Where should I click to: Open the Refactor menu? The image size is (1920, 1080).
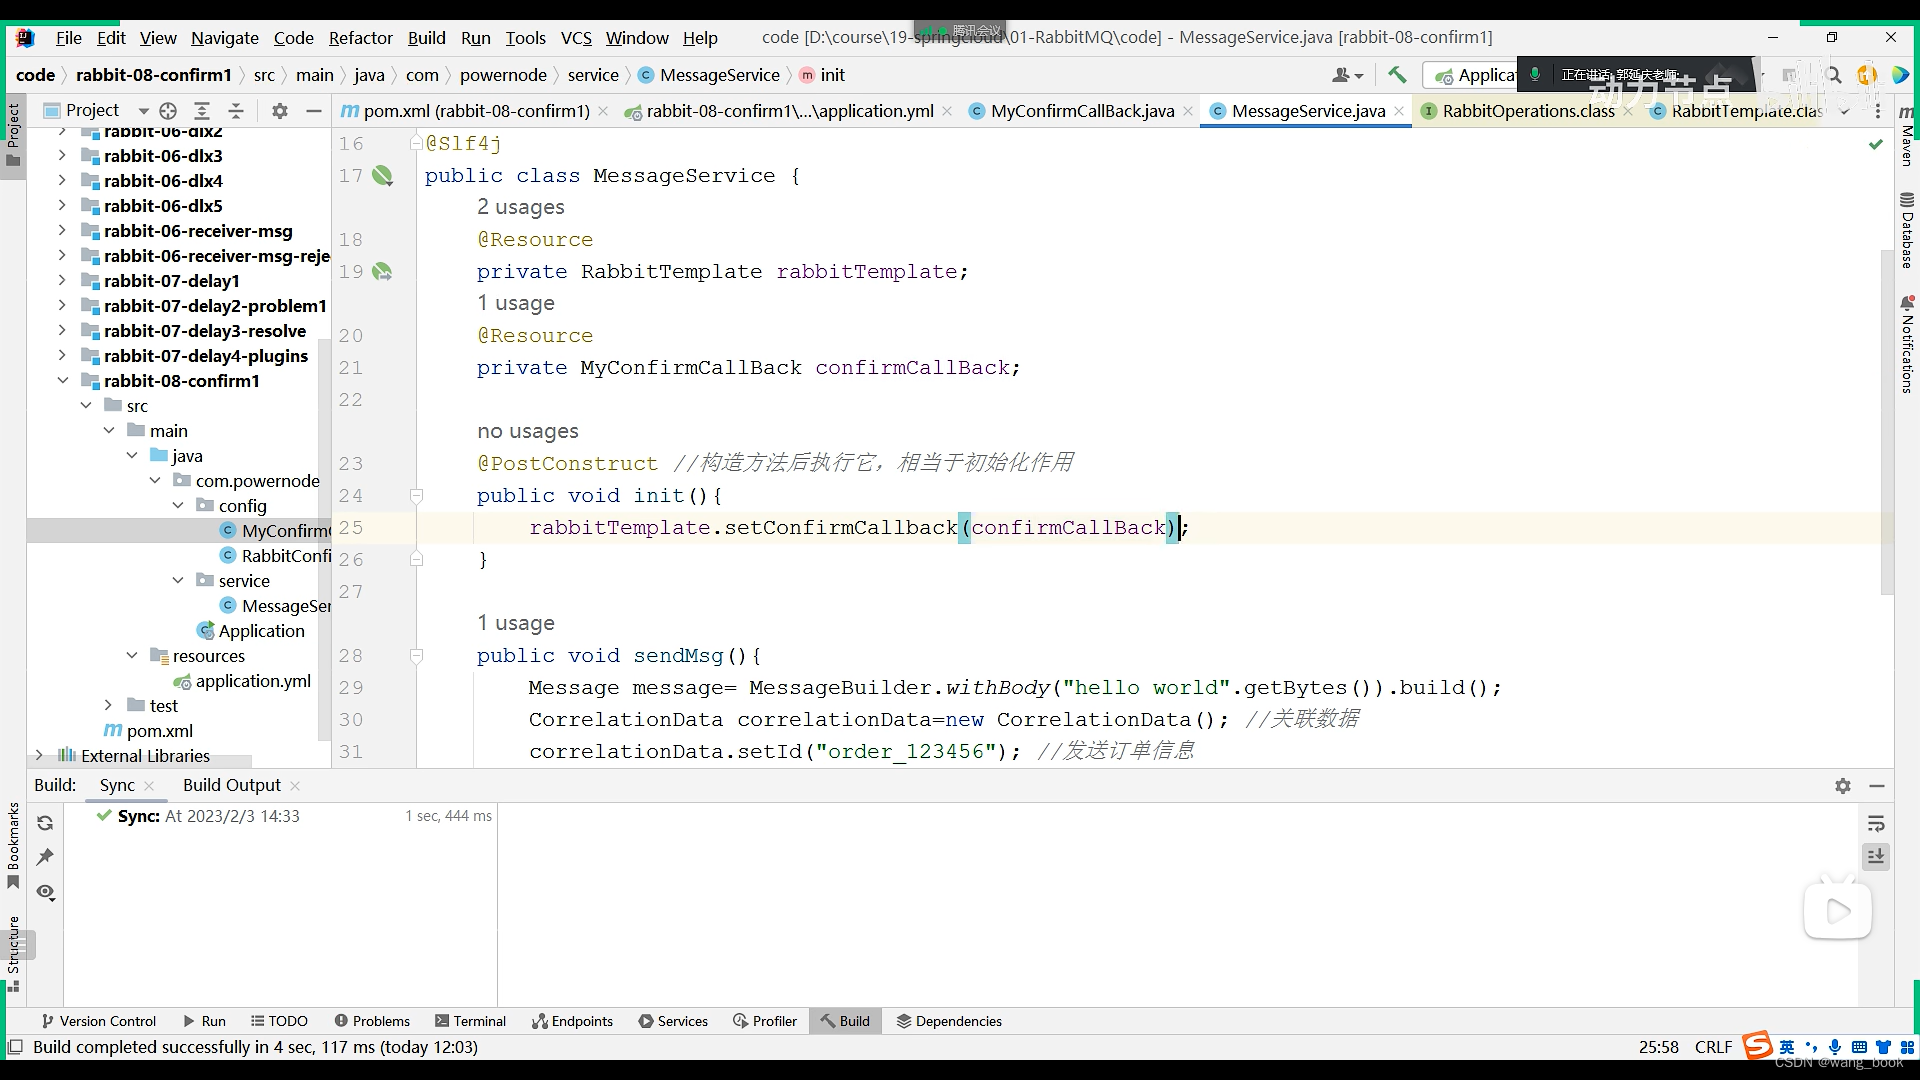[x=360, y=38]
